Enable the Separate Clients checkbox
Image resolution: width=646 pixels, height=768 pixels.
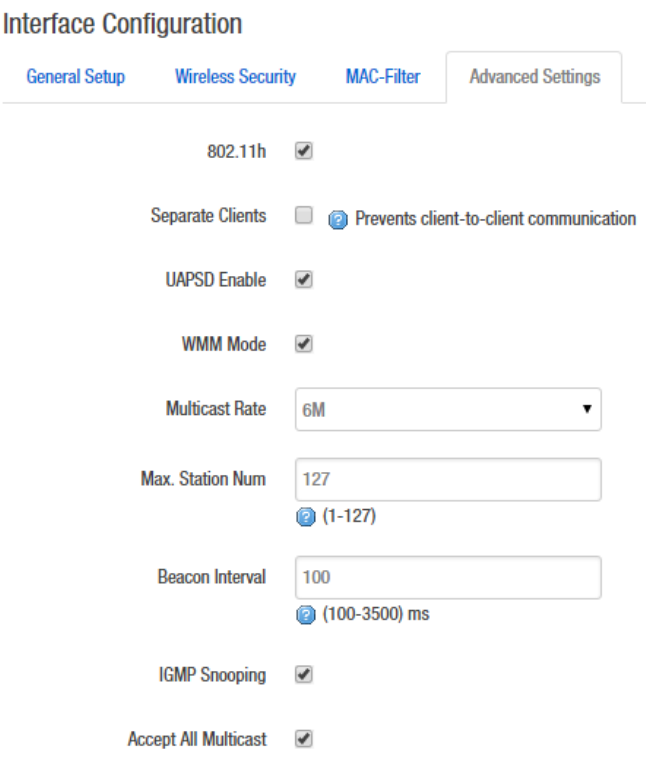point(304,216)
